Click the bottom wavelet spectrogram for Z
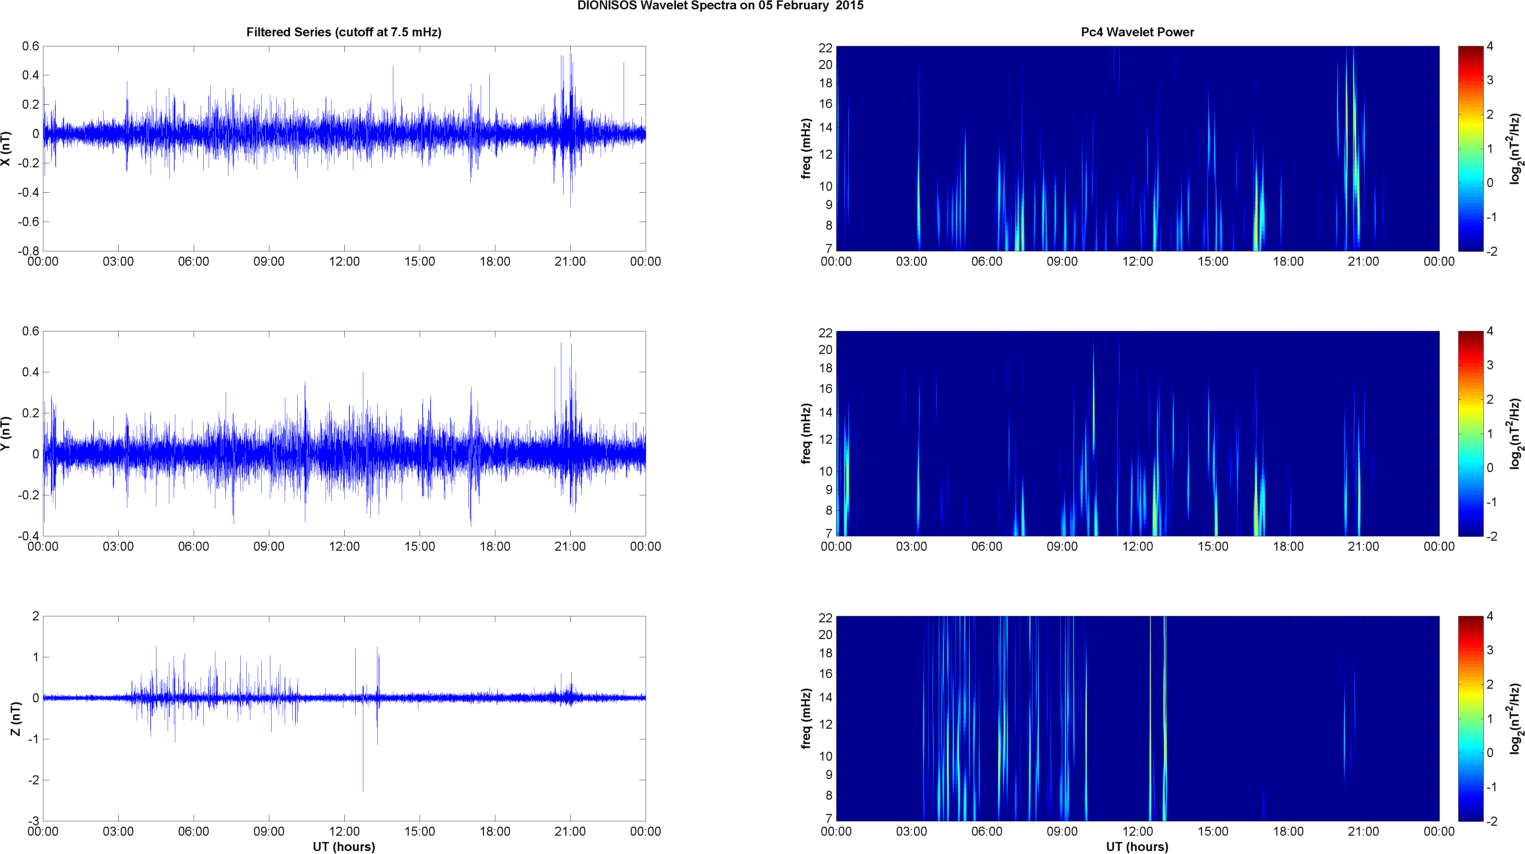 coord(1137,718)
